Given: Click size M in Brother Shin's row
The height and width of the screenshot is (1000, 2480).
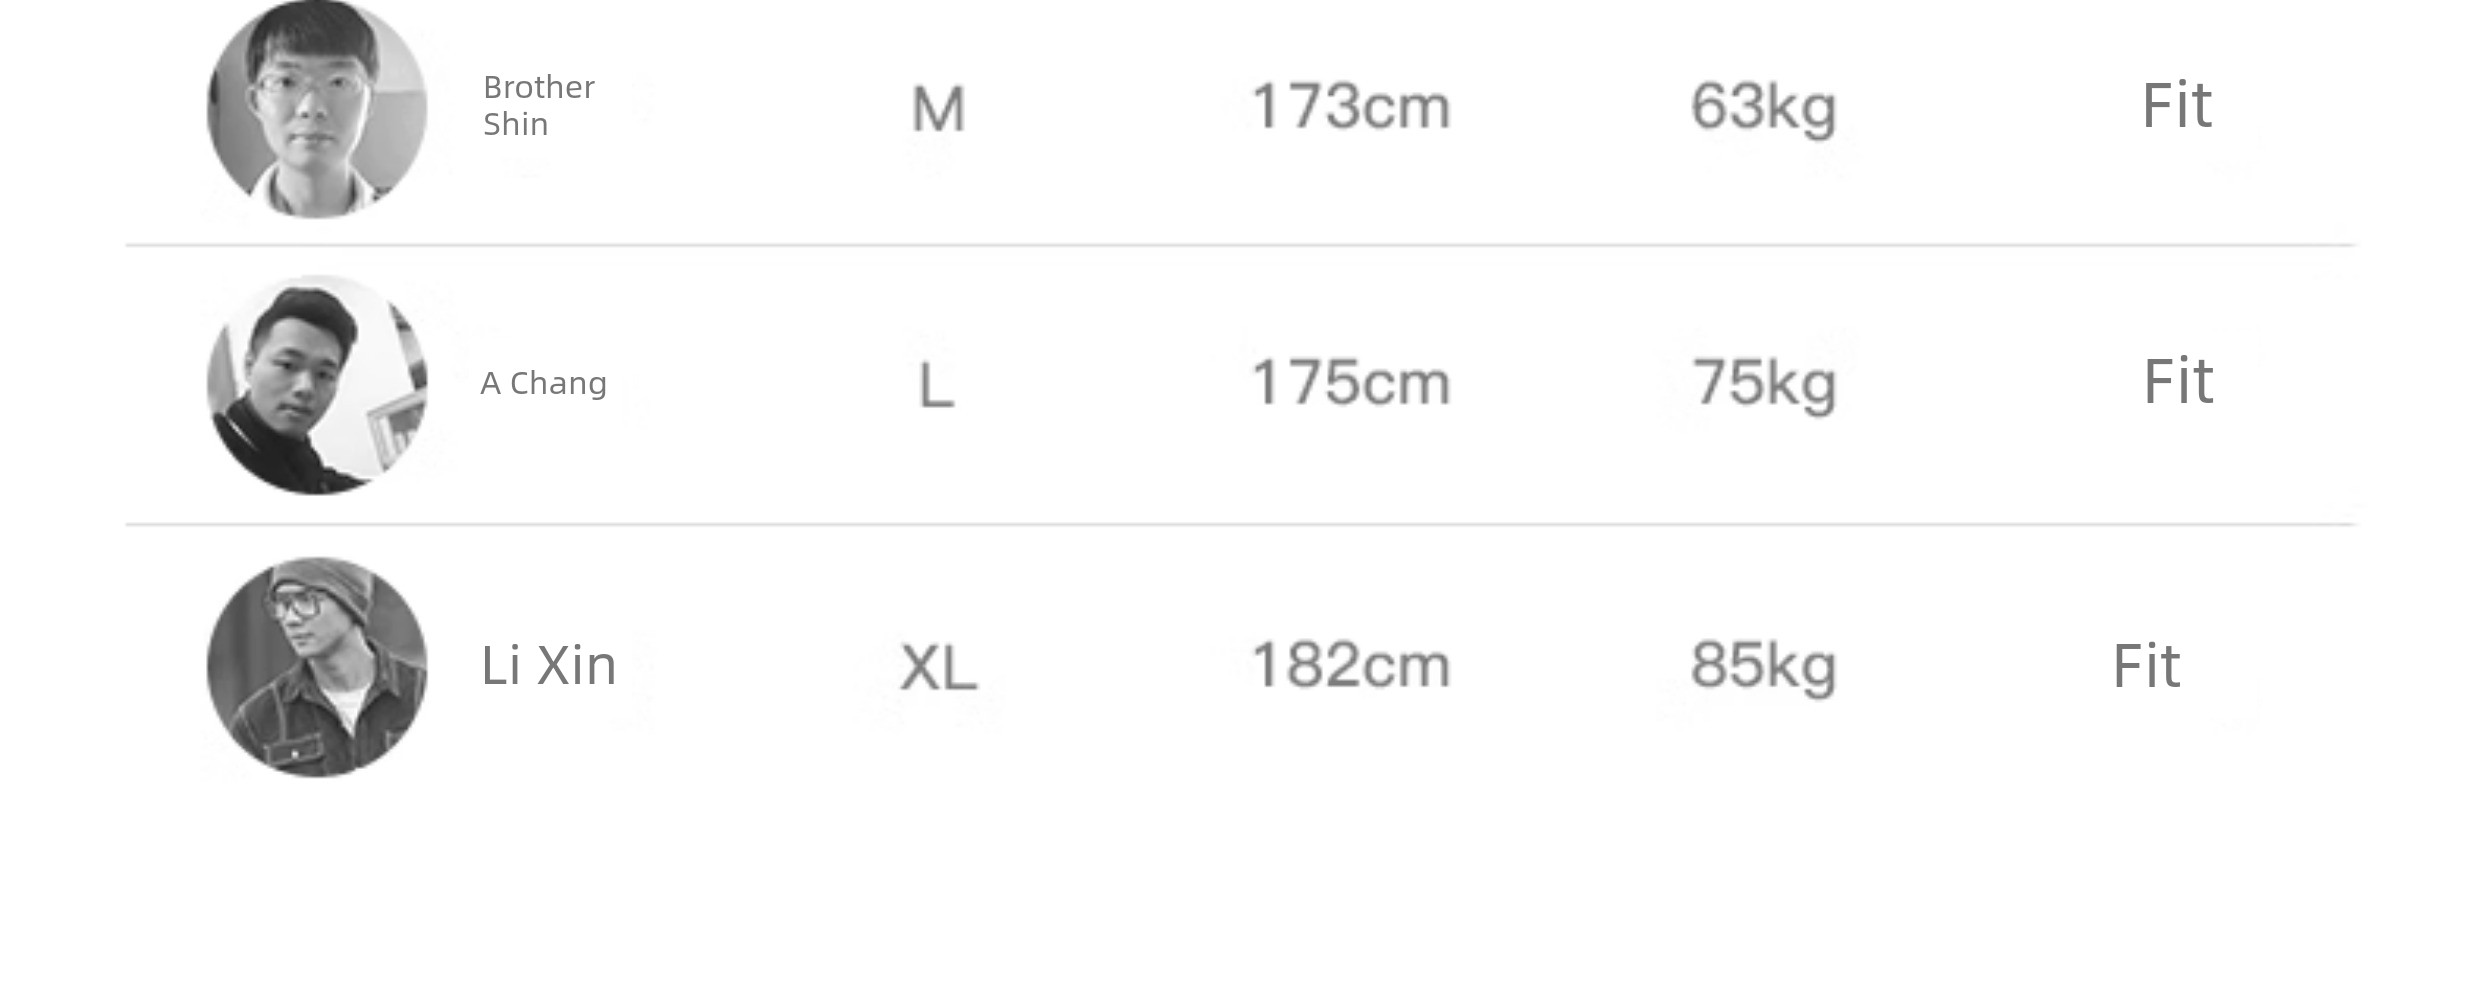Looking at the screenshot, I should [x=938, y=110].
